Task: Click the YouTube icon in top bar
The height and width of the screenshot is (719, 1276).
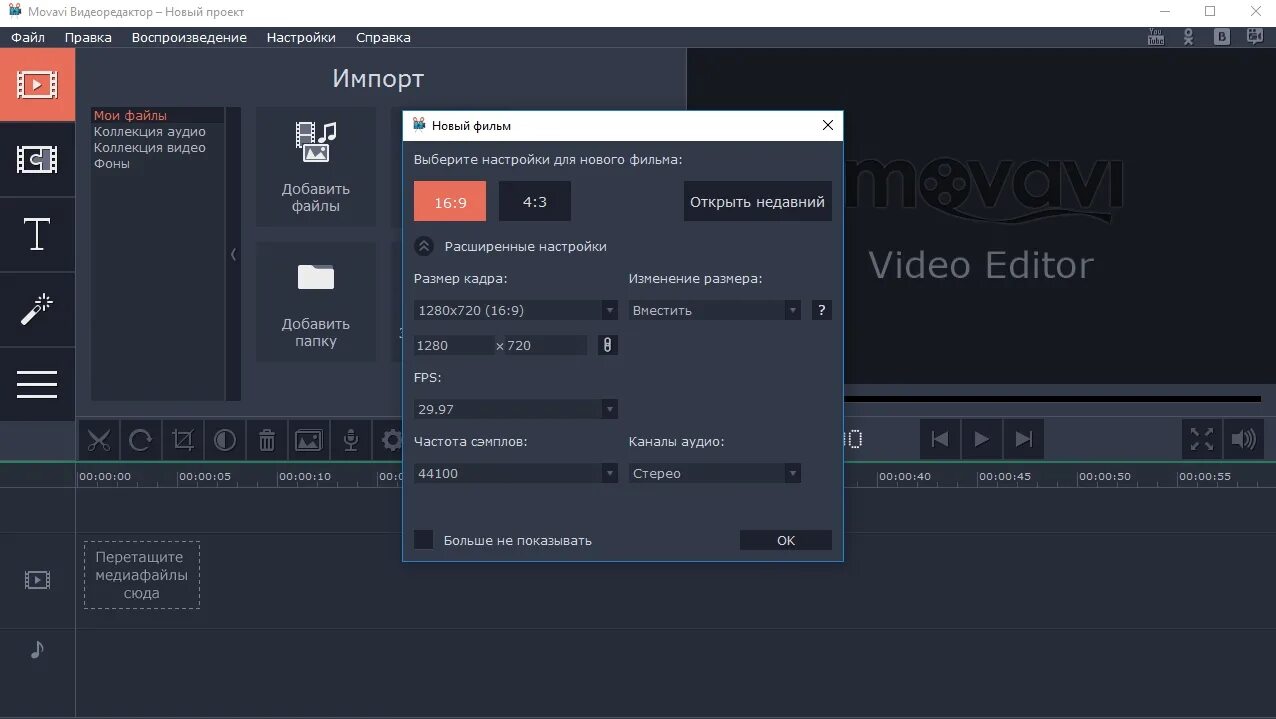Action: [x=1156, y=37]
